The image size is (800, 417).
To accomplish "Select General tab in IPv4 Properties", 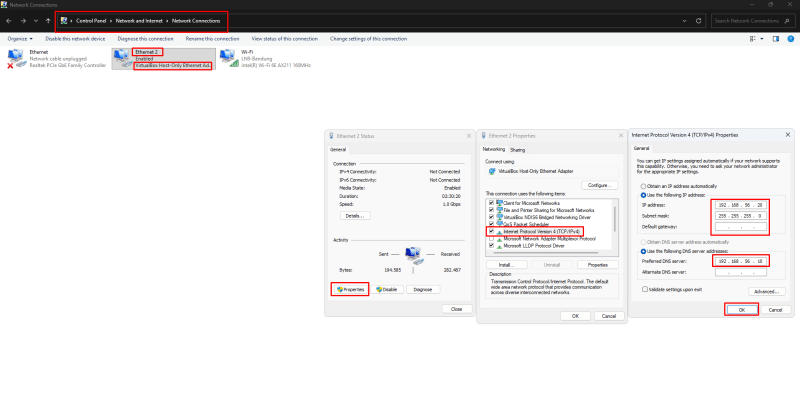I will point(641,149).
